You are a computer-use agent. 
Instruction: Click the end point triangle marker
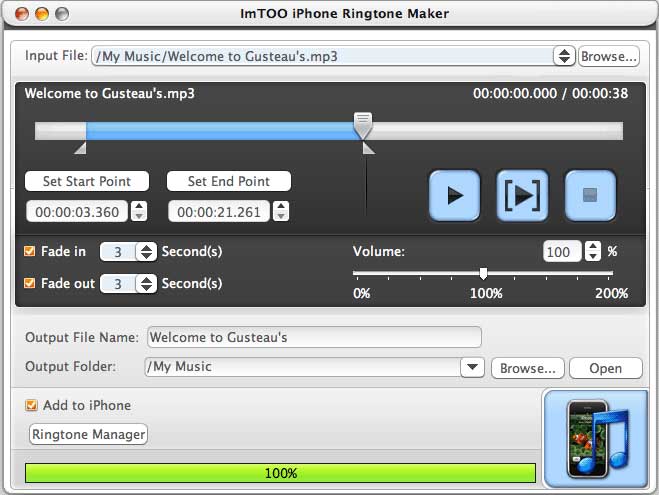(x=369, y=149)
